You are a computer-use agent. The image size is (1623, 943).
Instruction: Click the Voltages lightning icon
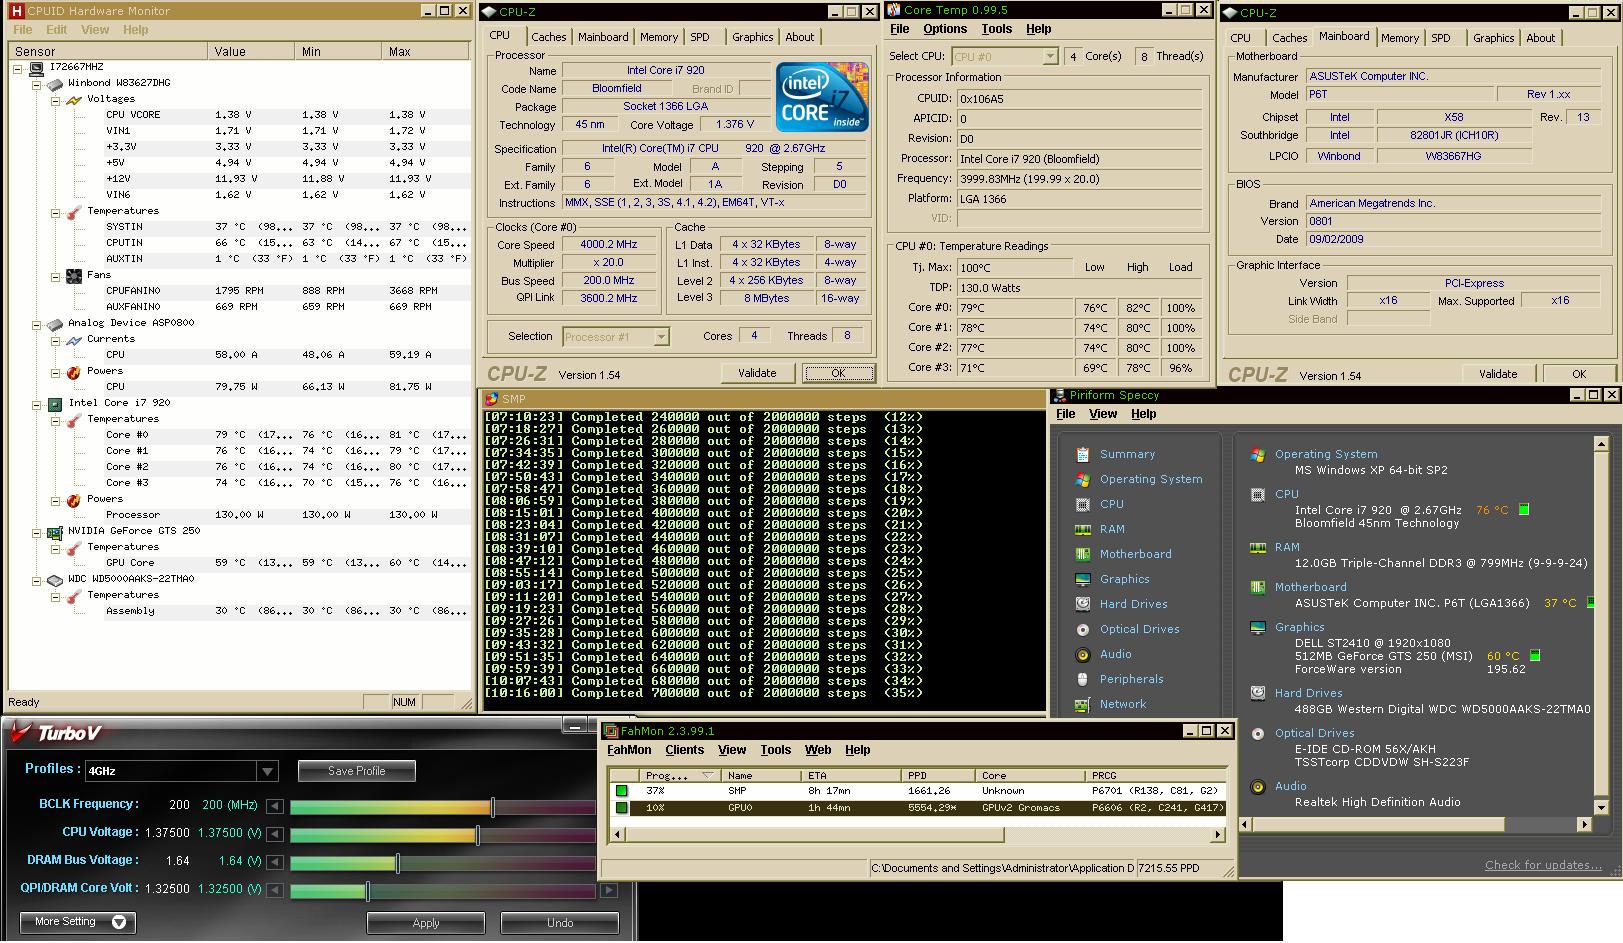pos(74,99)
